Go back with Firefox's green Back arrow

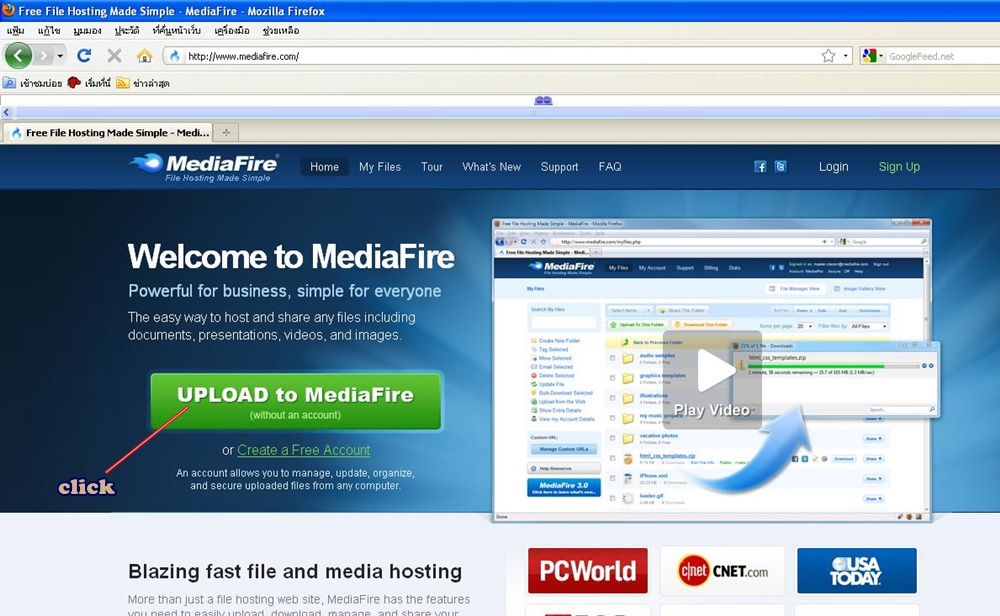[18, 56]
